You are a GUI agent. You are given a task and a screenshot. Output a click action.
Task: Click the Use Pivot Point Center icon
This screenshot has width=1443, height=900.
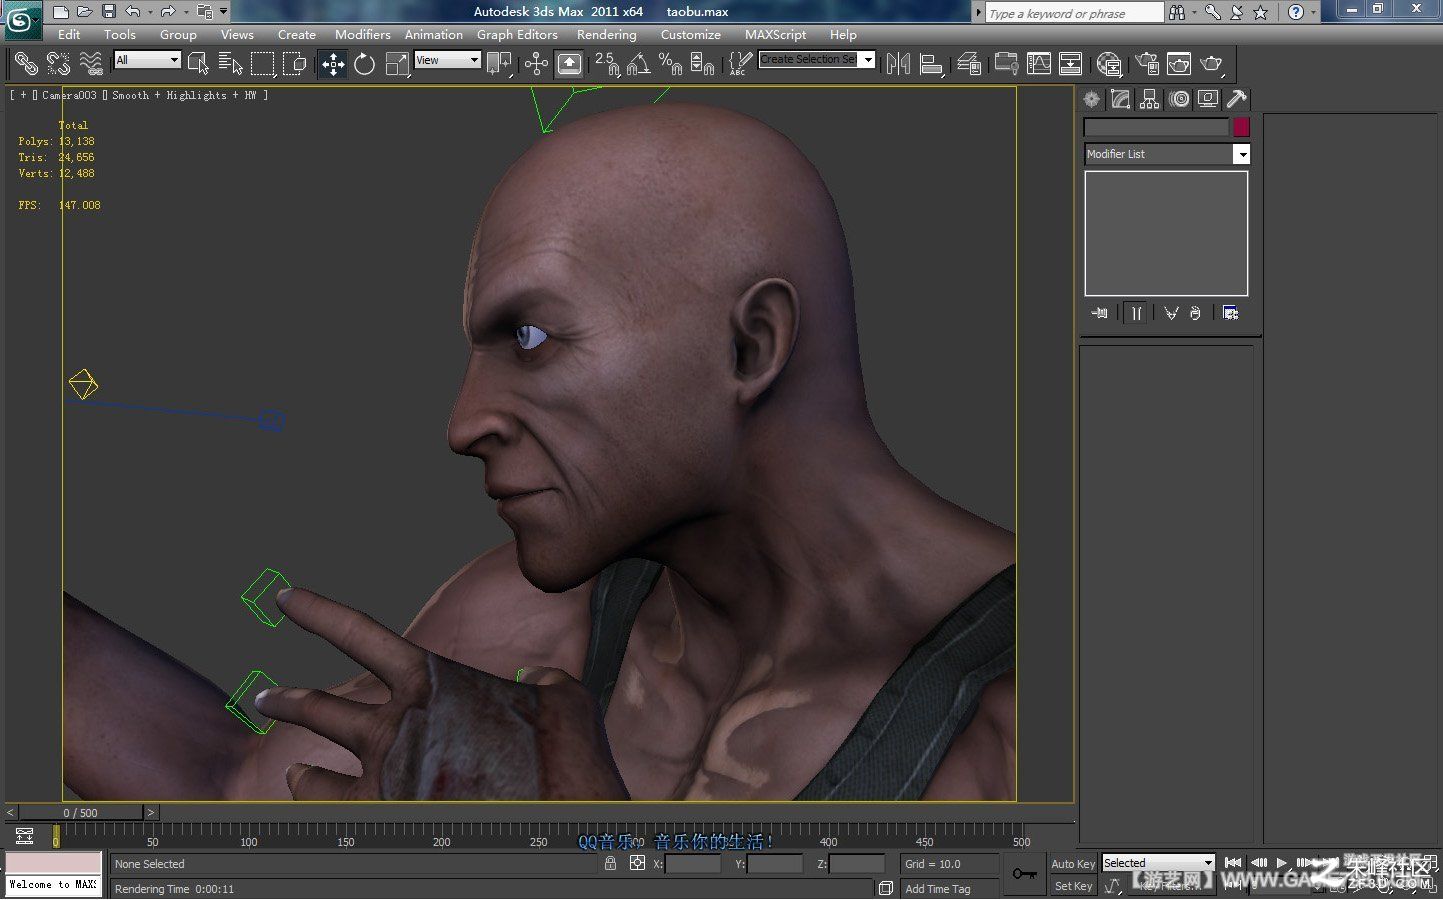tap(498, 64)
